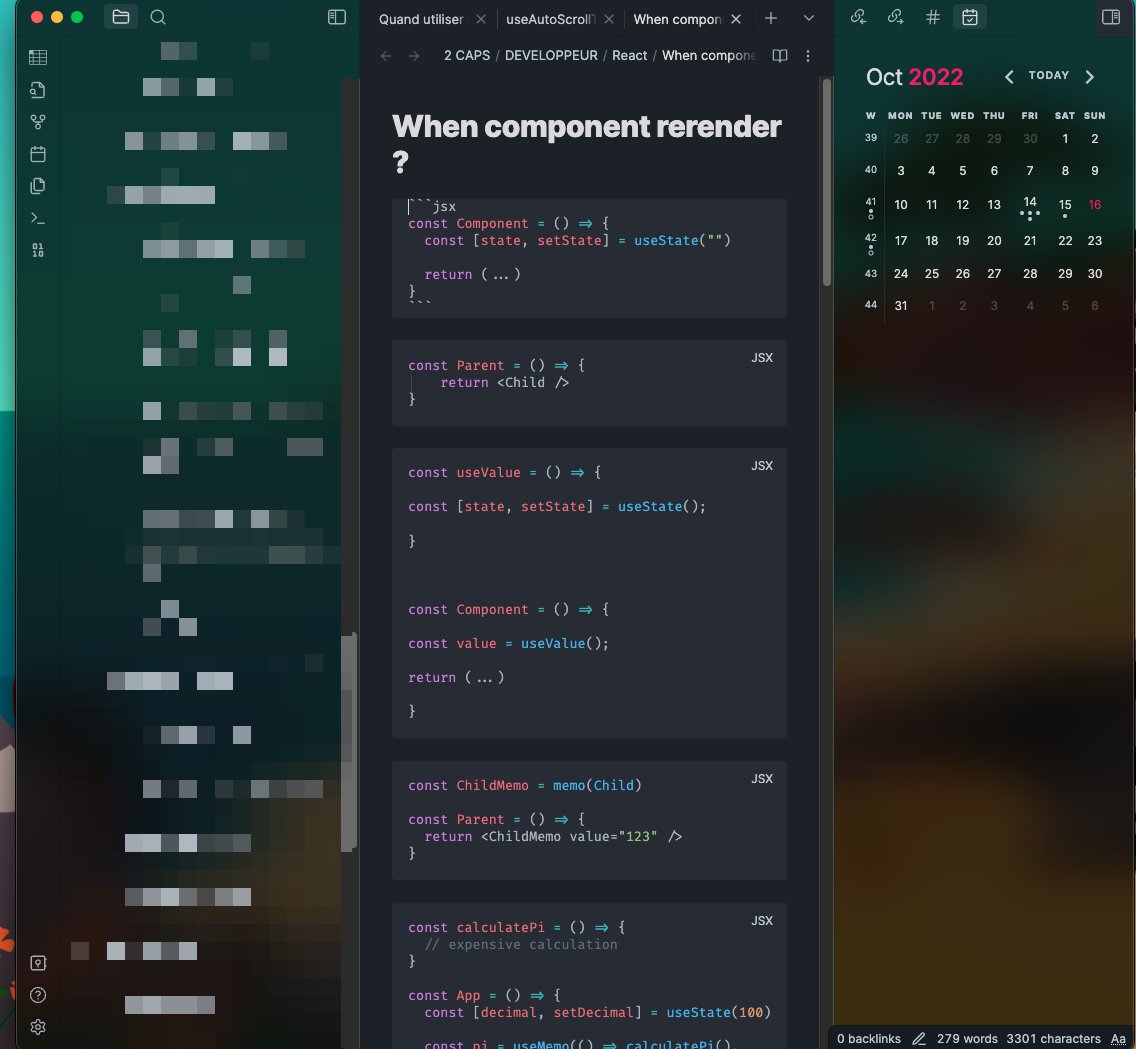This screenshot has height=1049, width=1136.
Task: Open the note's more options menu
Action: (x=807, y=56)
